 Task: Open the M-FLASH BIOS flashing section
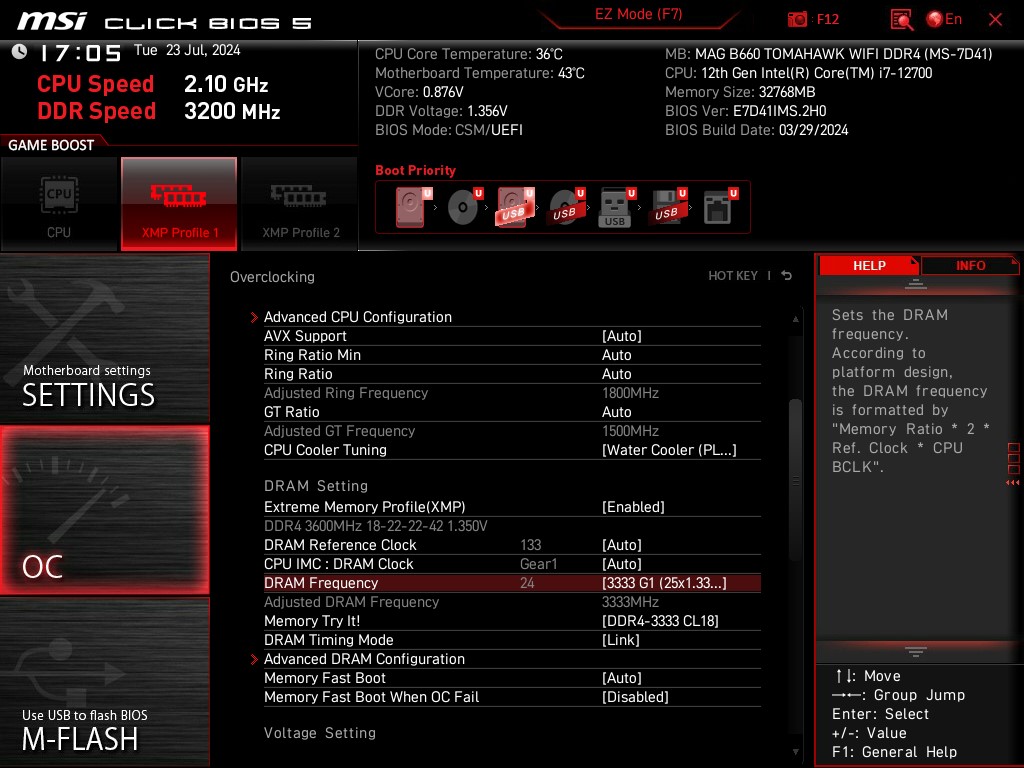(x=104, y=682)
